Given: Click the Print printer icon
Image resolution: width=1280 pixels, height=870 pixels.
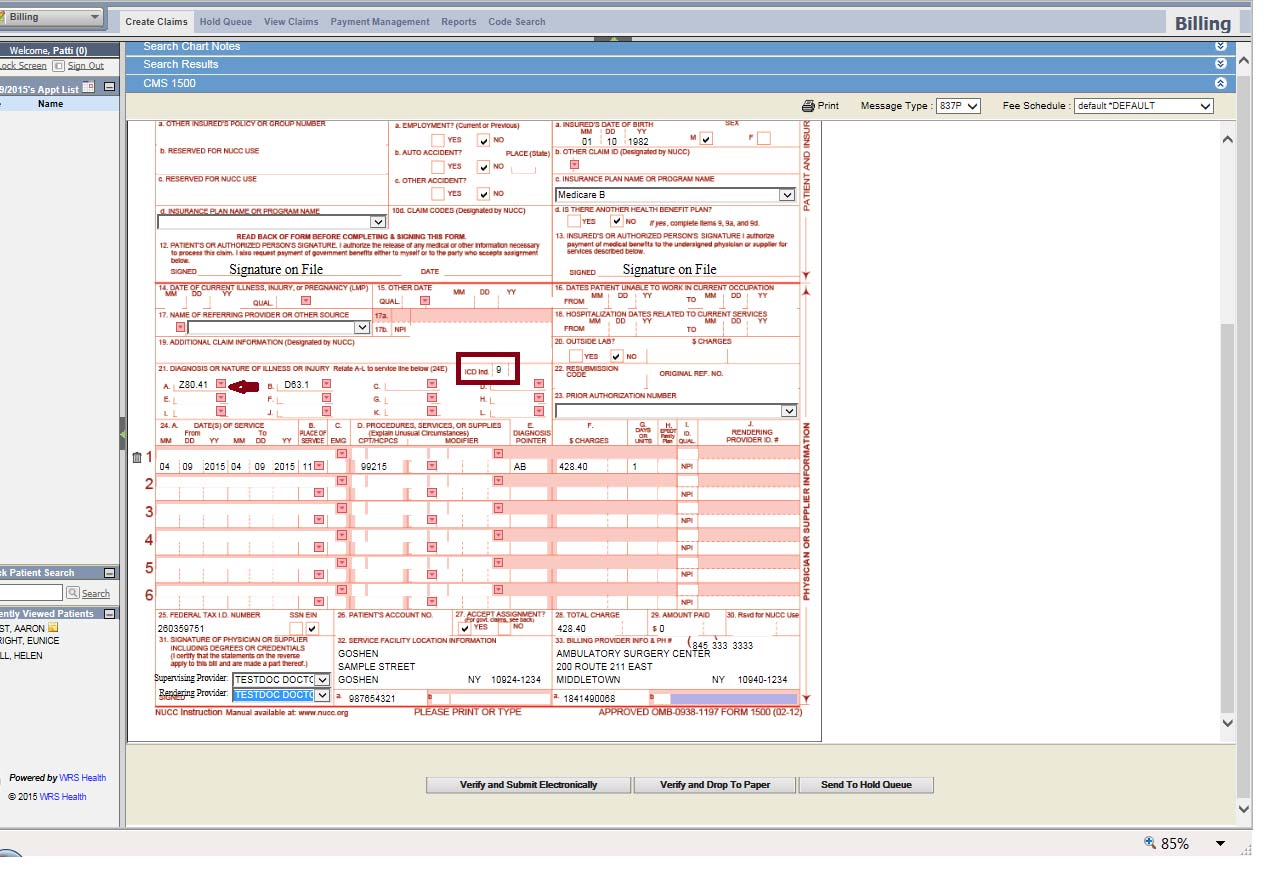Looking at the screenshot, I should [x=808, y=106].
